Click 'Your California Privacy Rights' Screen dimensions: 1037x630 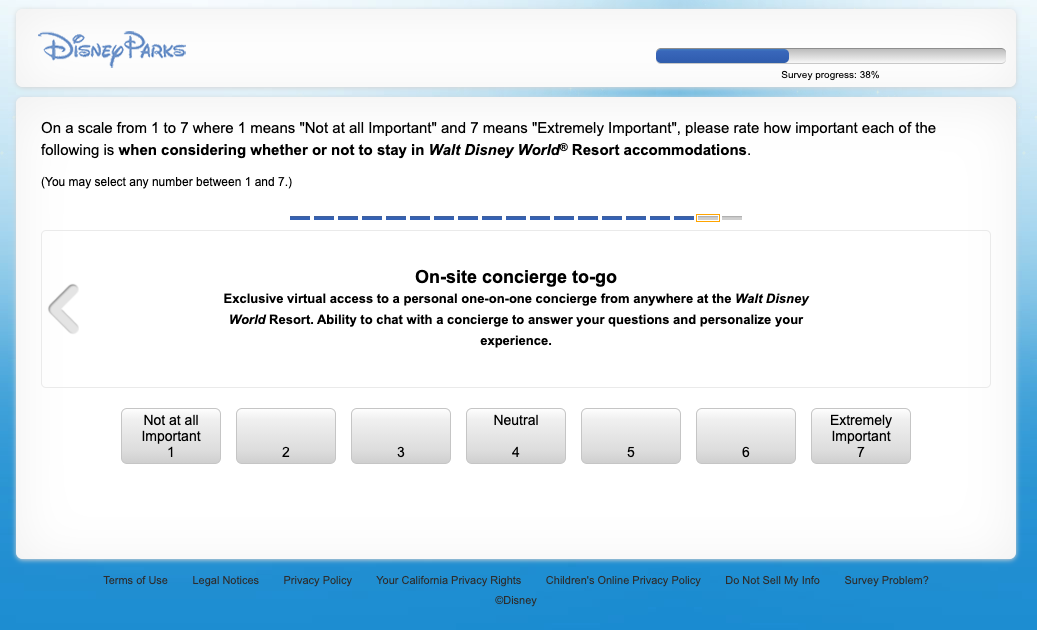448,580
